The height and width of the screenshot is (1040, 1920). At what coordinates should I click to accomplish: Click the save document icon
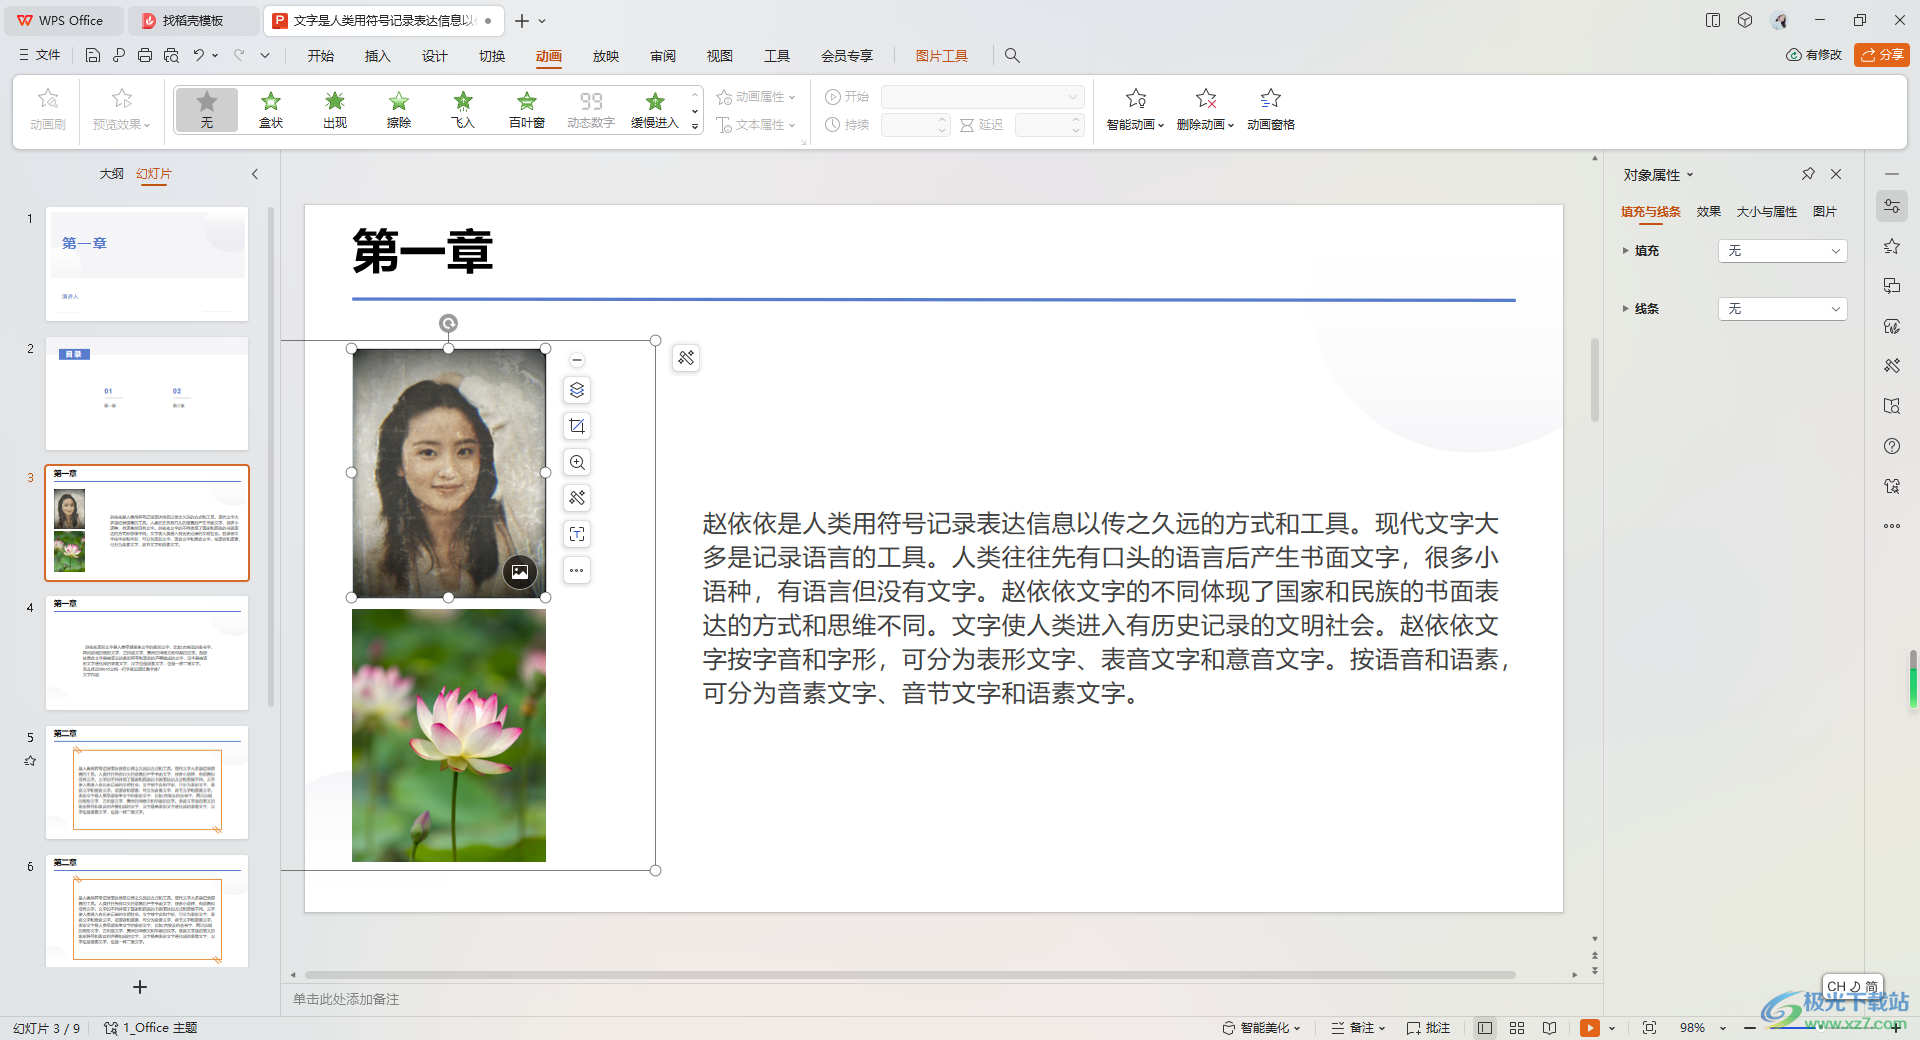92,56
